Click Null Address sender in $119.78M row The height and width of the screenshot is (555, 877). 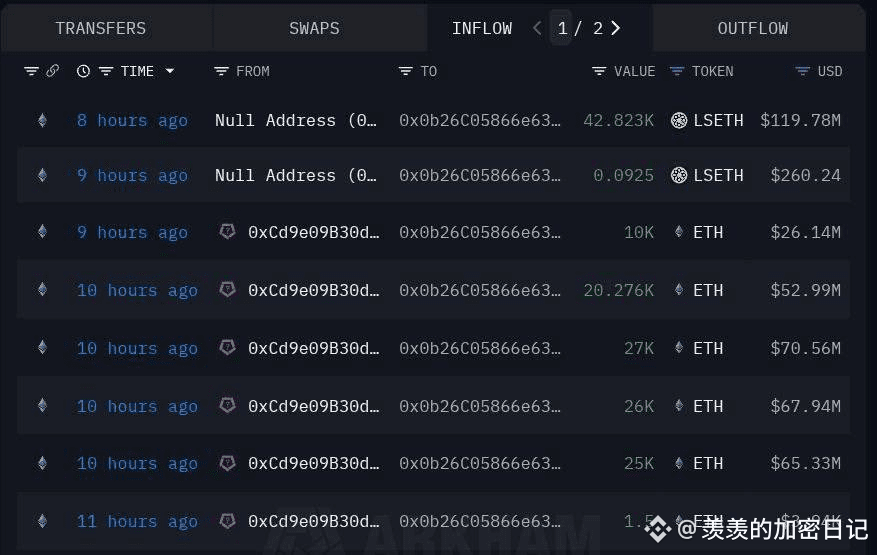click(x=296, y=120)
